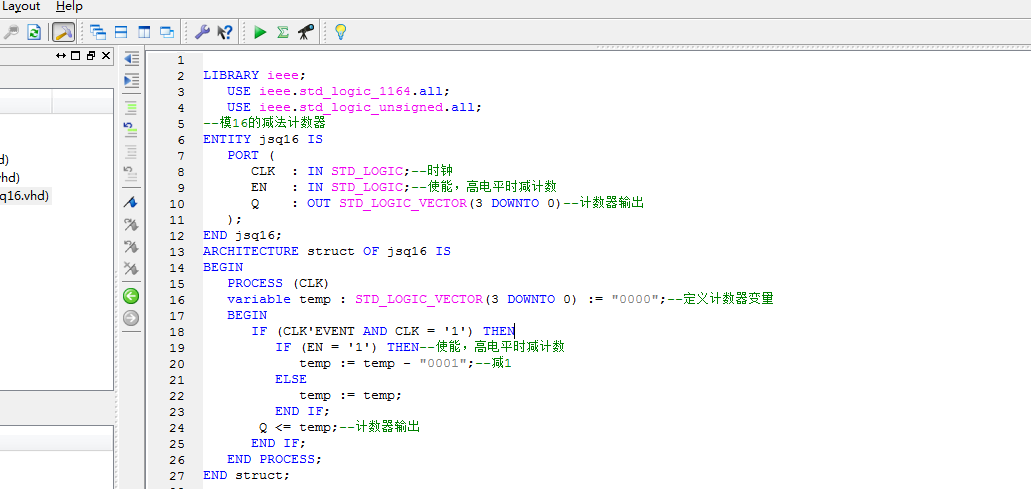Click the refresh icon in toolbar
The width and height of the screenshot is (1031, 489).
[x=34, y=32]
